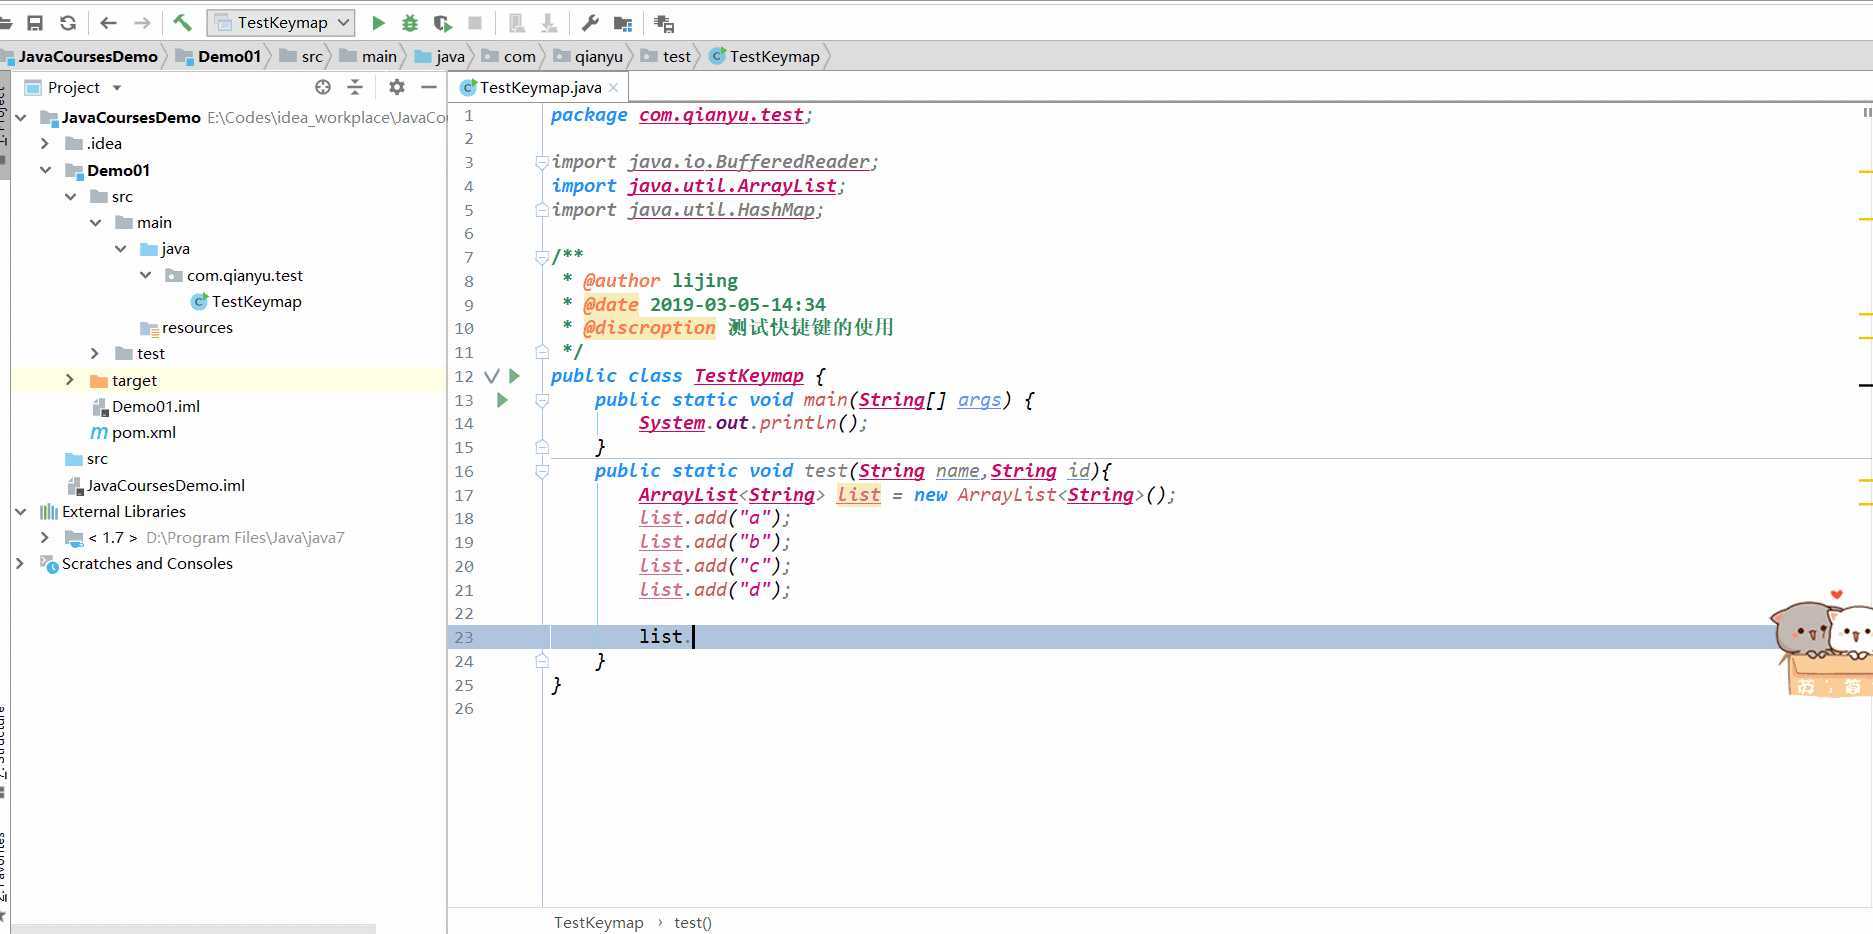1873x934 pixels.
Task: Run with coverage shield icon
Action: [442, 22]
